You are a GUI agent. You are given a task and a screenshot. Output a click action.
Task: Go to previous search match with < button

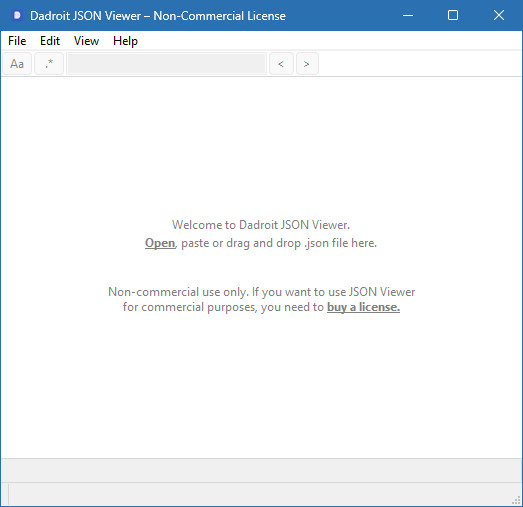(x=281, y=63)
